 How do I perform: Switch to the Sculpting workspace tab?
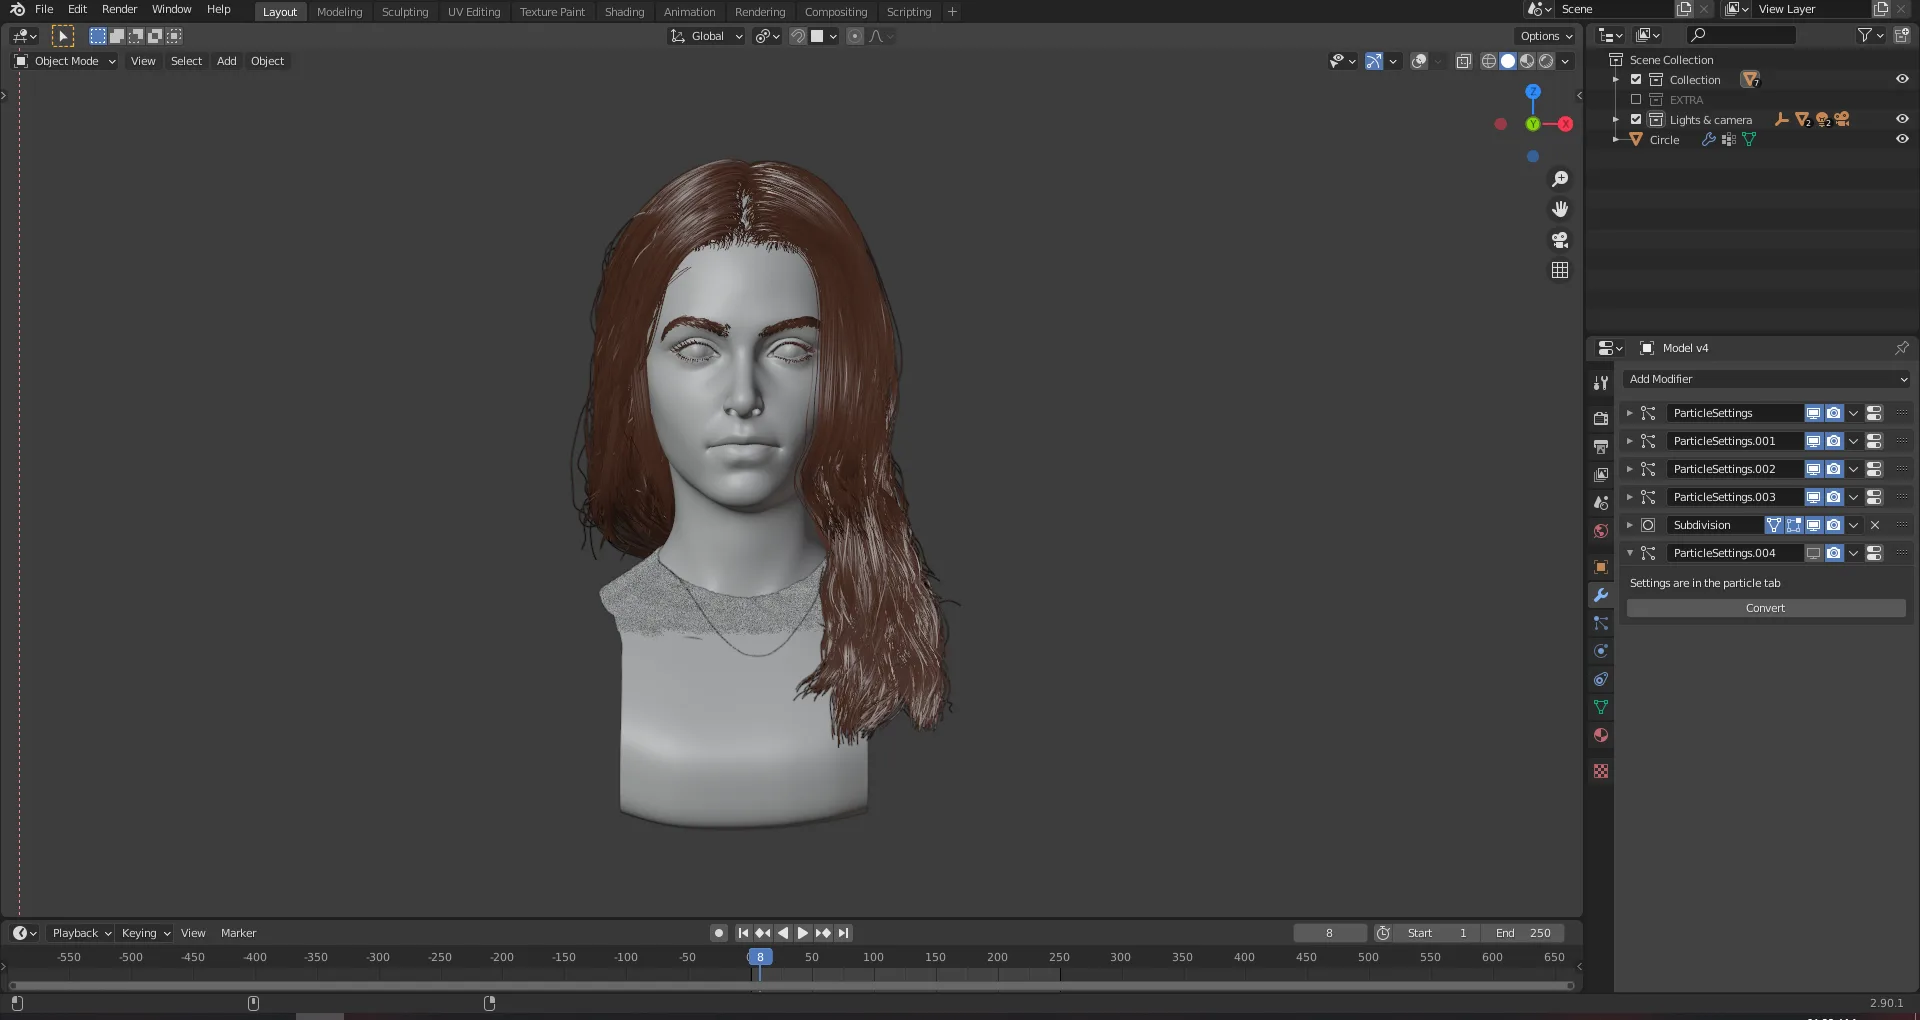404,12
